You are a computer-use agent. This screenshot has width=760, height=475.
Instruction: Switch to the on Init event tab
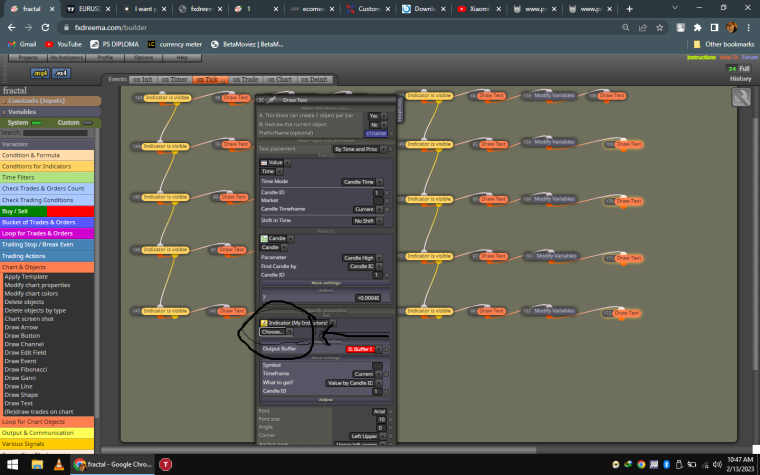tap(142, 79)
